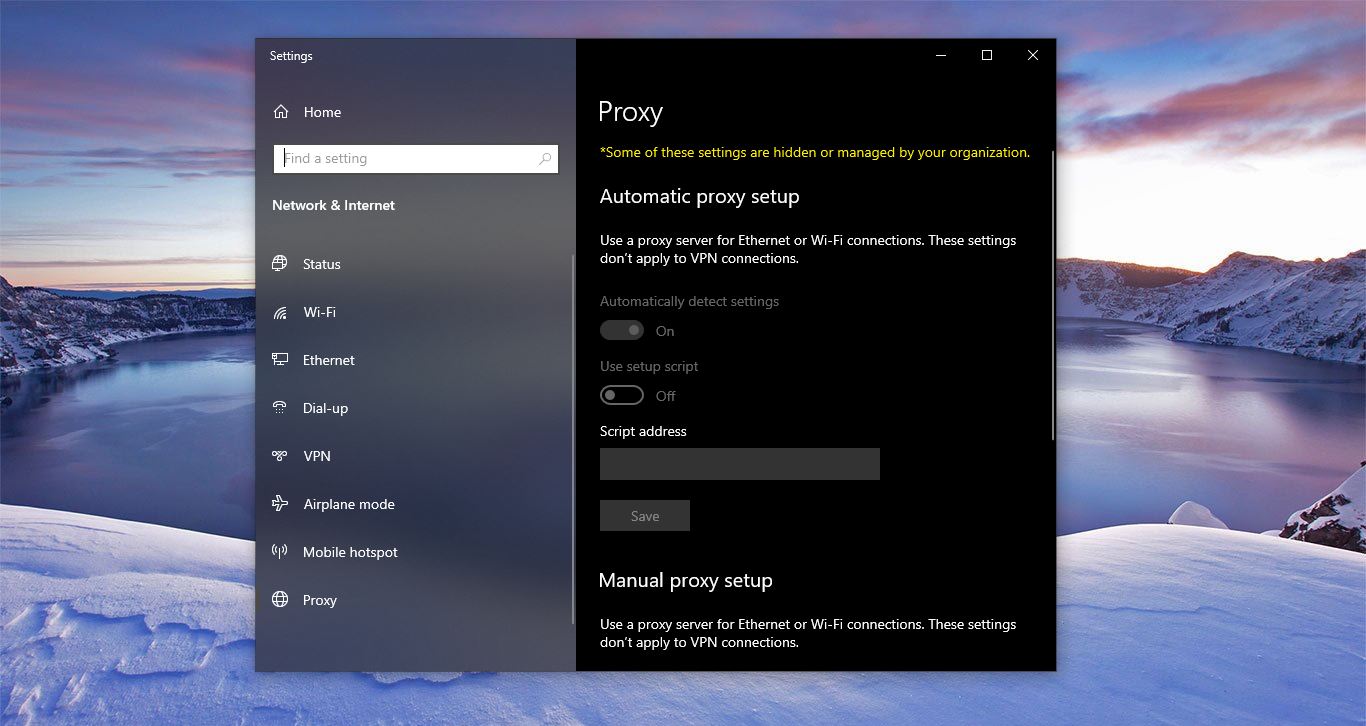This screenshot has height=726, width=1366.
Task: Click the Airplane mode icon
Action: [x=281, y=503]
